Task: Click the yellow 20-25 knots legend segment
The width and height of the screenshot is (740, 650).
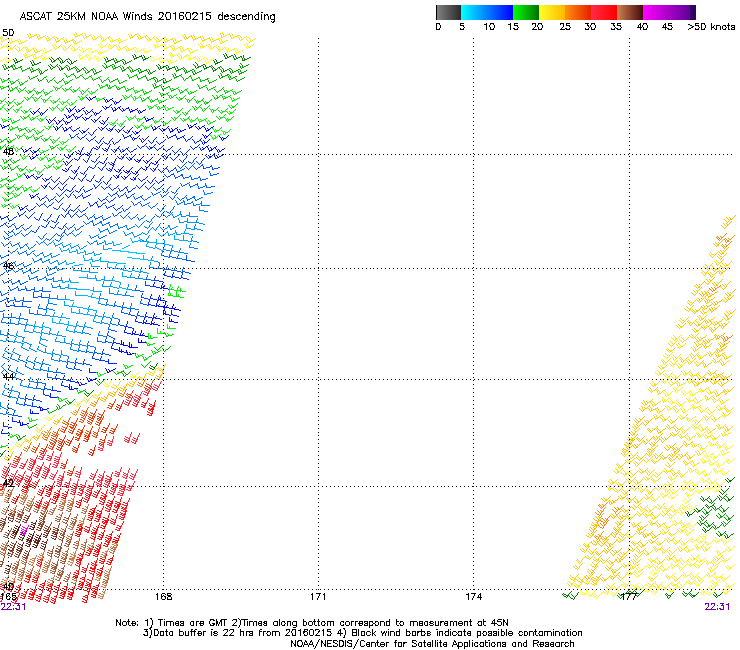Action: [x=552, y=12]
